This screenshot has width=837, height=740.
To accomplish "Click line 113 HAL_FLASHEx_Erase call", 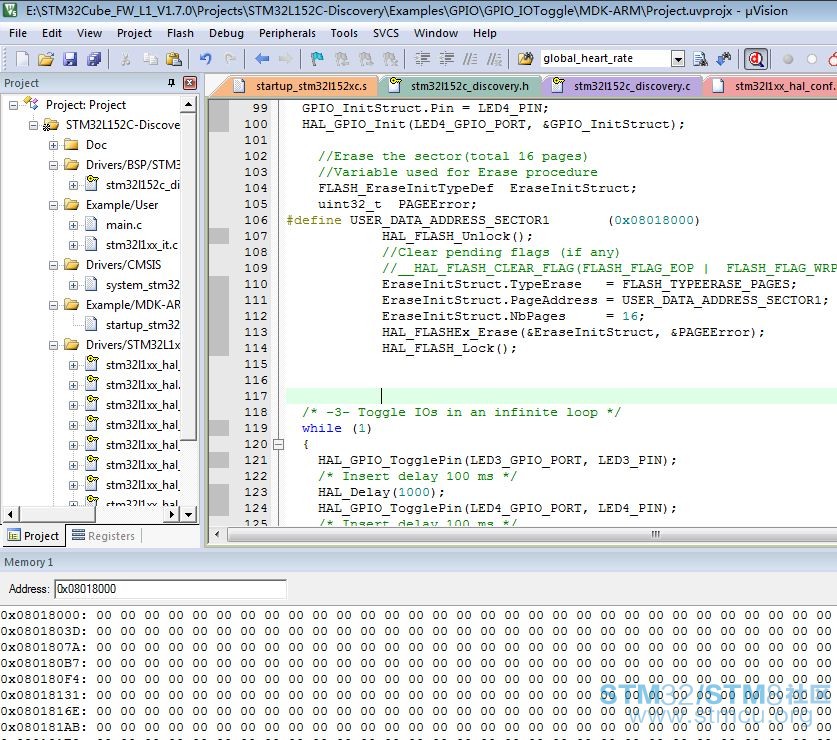I will tap(573, 333).
